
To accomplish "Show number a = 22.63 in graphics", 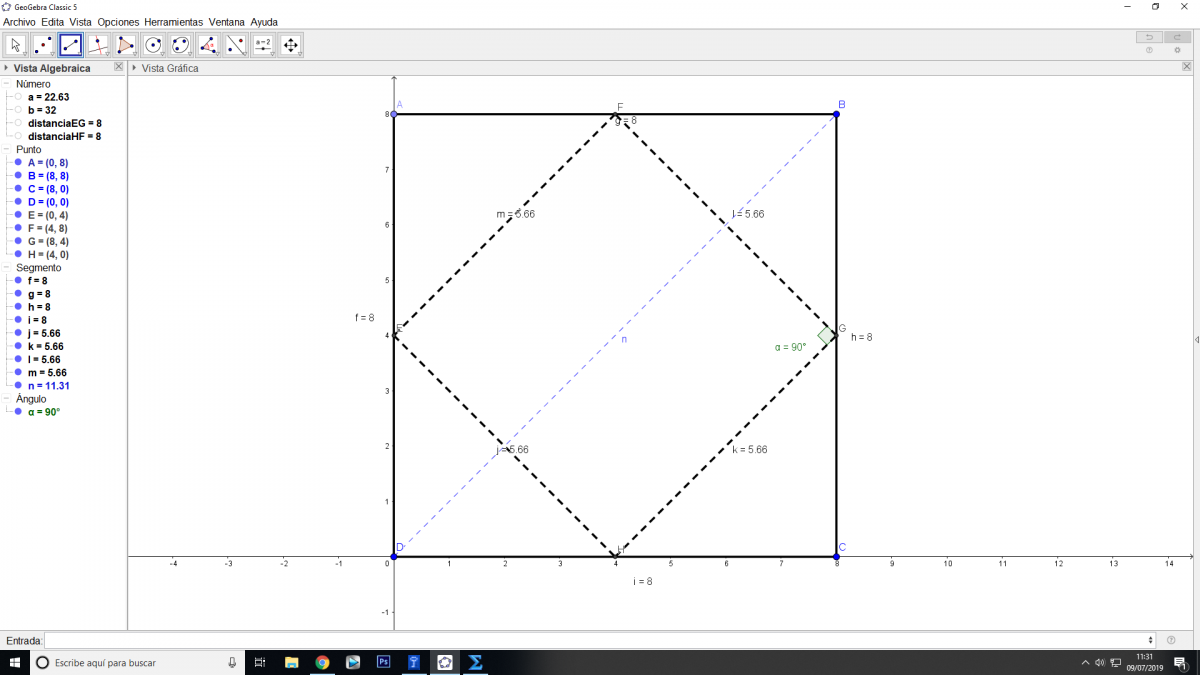I will 18,97.
